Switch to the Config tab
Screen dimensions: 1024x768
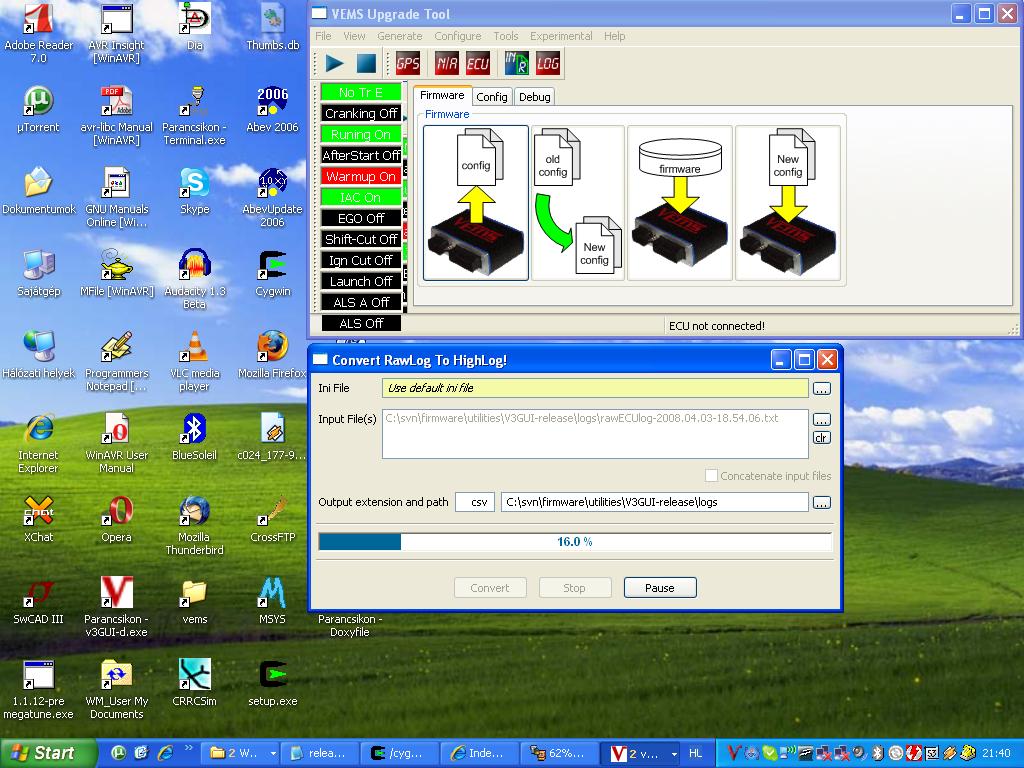[x=492, y=97]
